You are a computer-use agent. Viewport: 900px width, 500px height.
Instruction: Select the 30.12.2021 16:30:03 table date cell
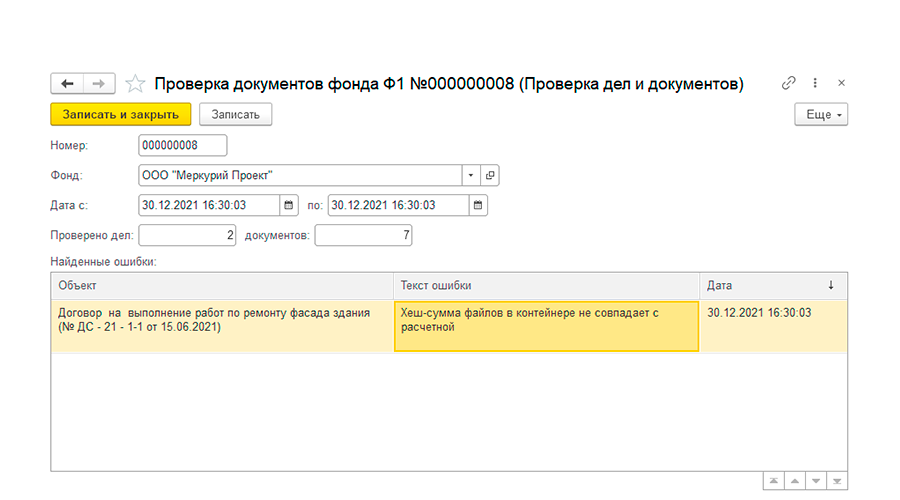(x=773, y=325)
